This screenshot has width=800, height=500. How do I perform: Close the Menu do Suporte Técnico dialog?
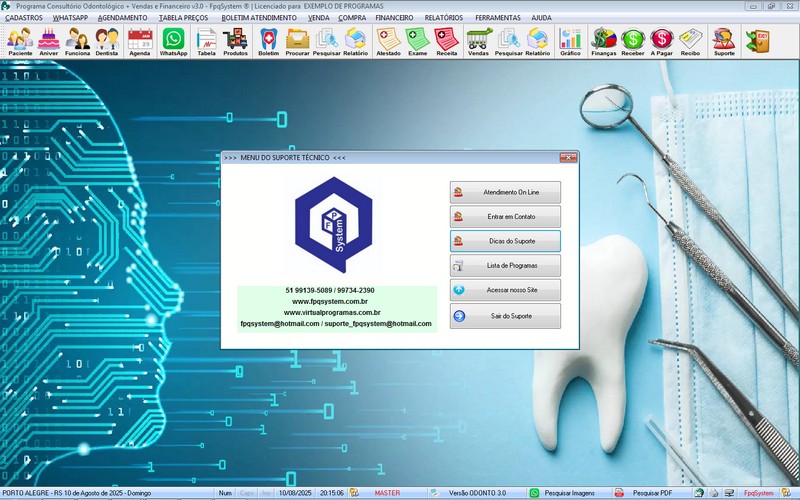[568, 157]
